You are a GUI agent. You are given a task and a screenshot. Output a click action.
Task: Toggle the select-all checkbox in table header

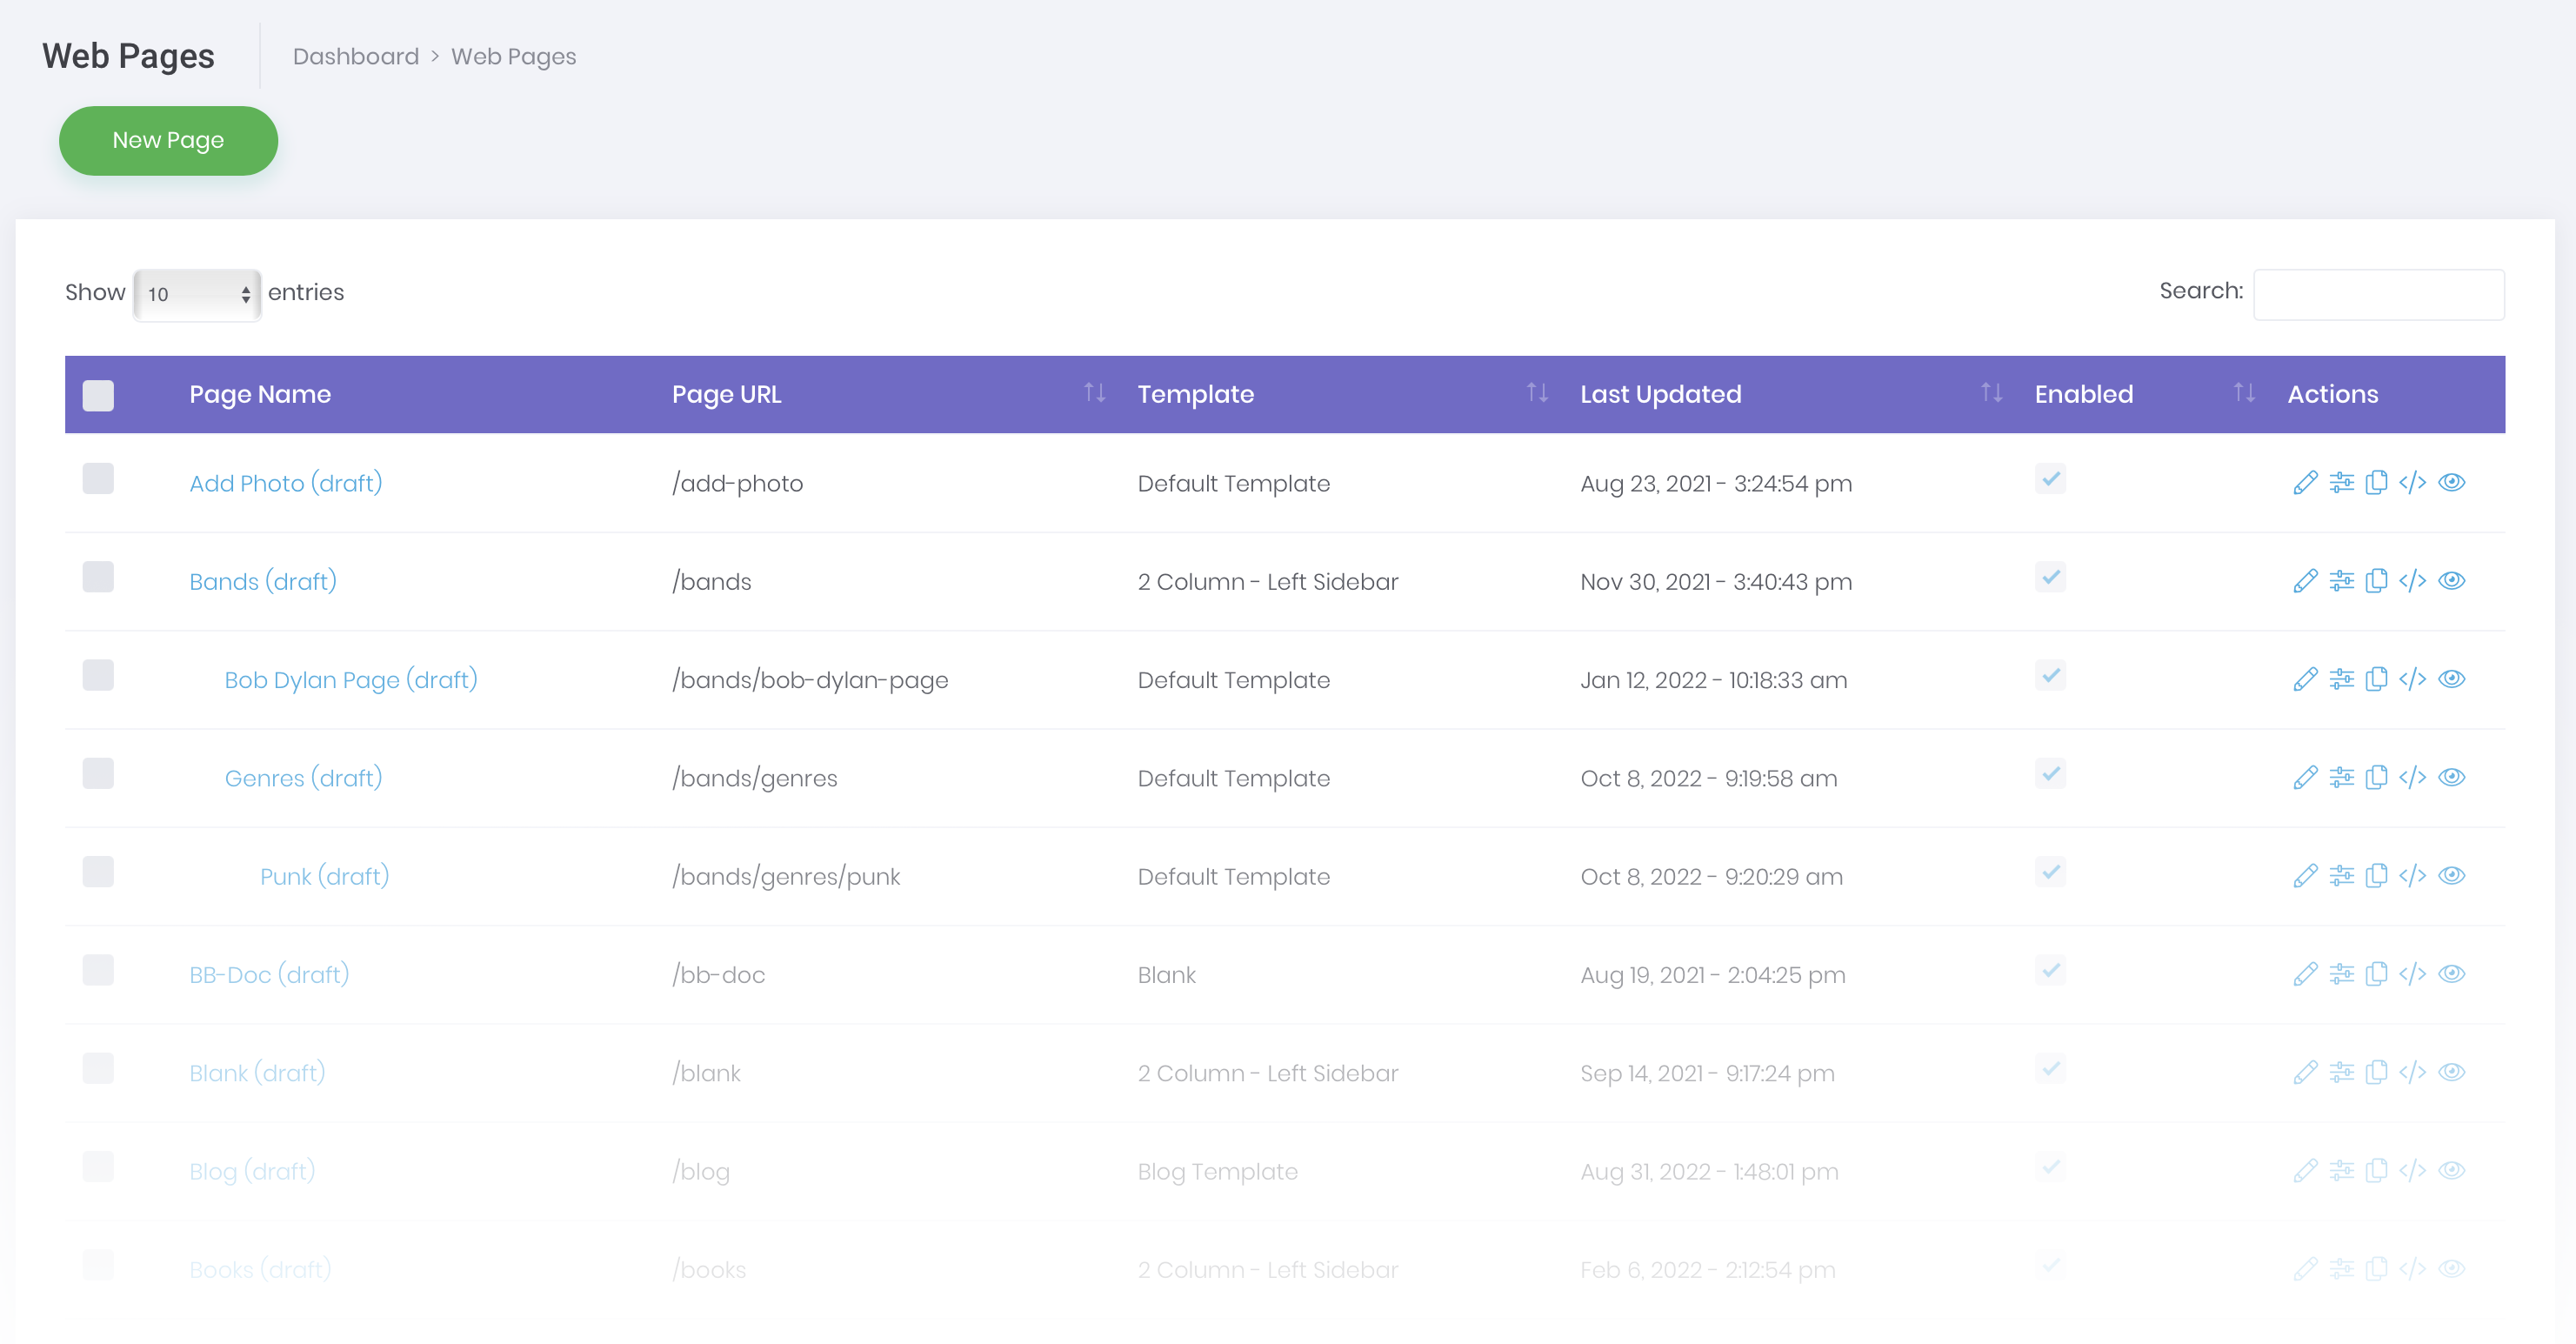[98, 395]
